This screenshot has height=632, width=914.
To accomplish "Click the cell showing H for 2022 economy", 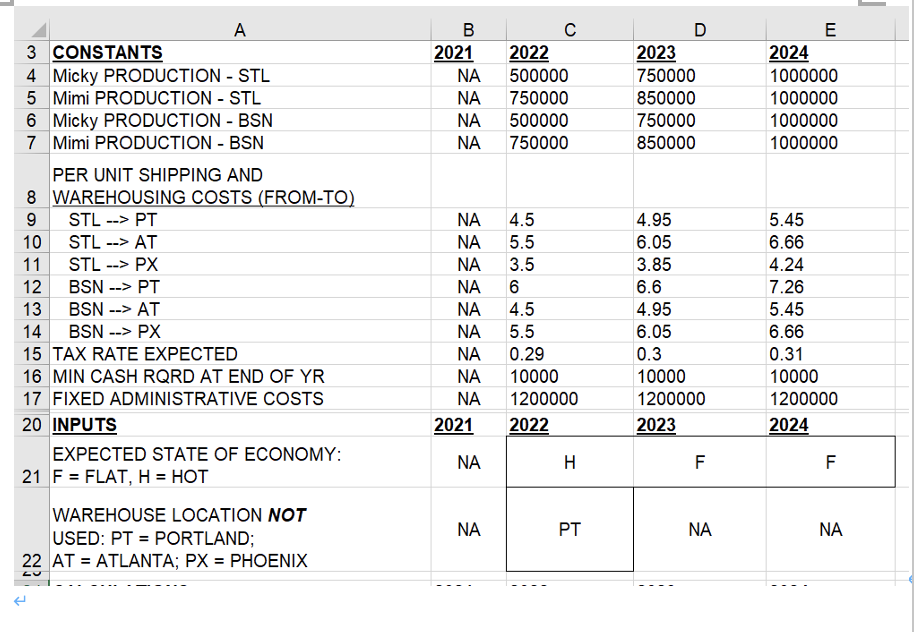I will (569, 462).
